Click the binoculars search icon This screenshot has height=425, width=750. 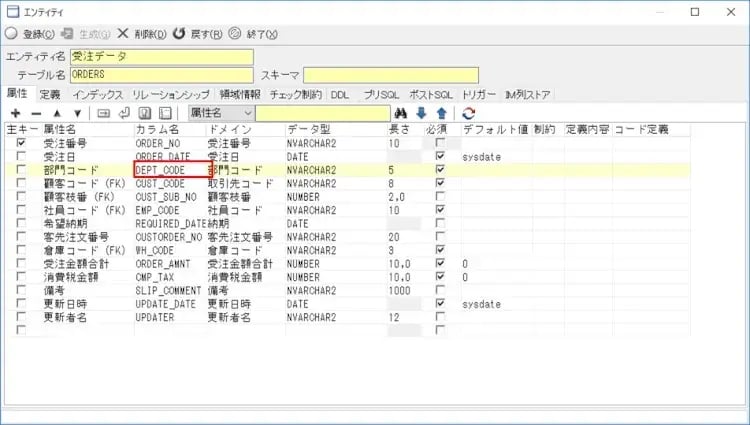point(402,113)
